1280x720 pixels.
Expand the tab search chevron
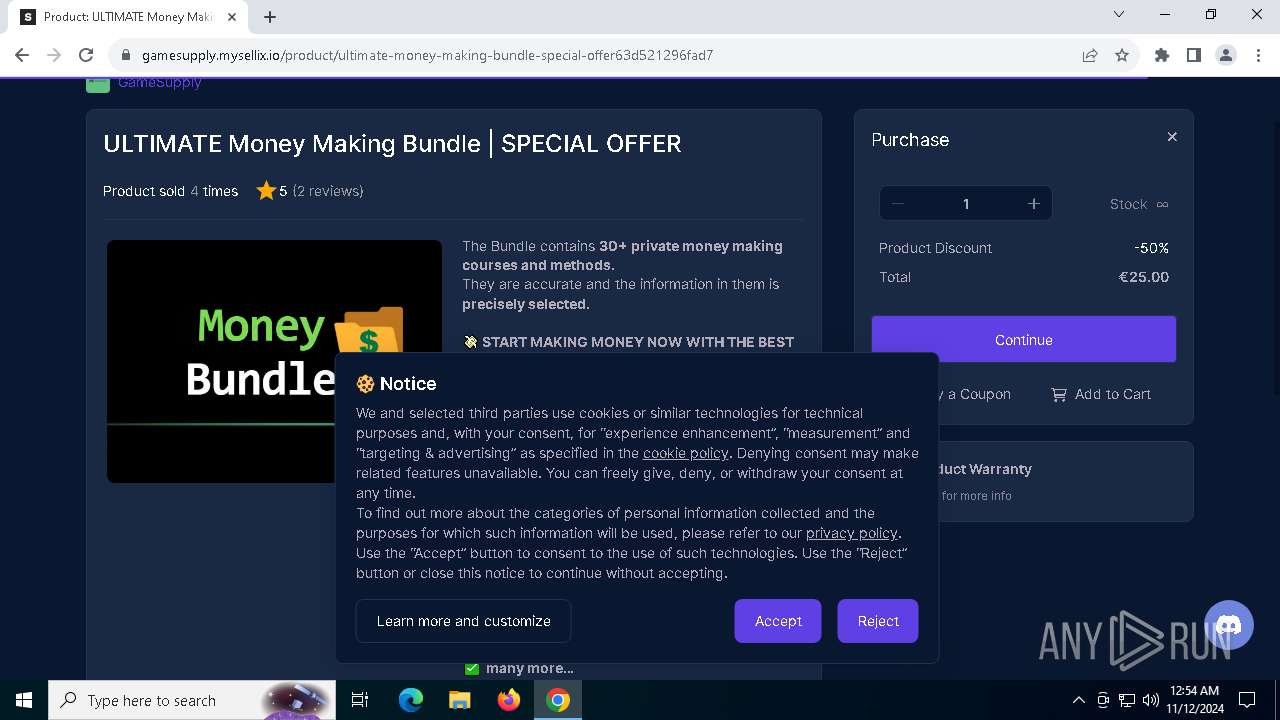[x=1119, y=14]
